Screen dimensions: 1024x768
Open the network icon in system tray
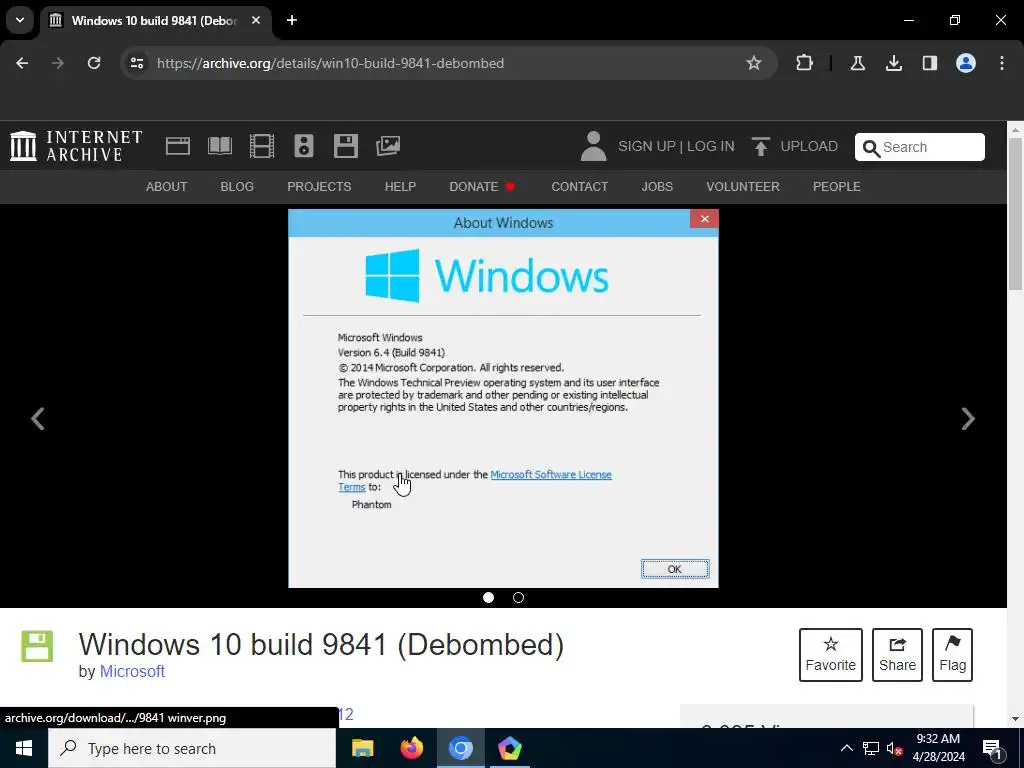pyautogui.click(x=871, y=748)
